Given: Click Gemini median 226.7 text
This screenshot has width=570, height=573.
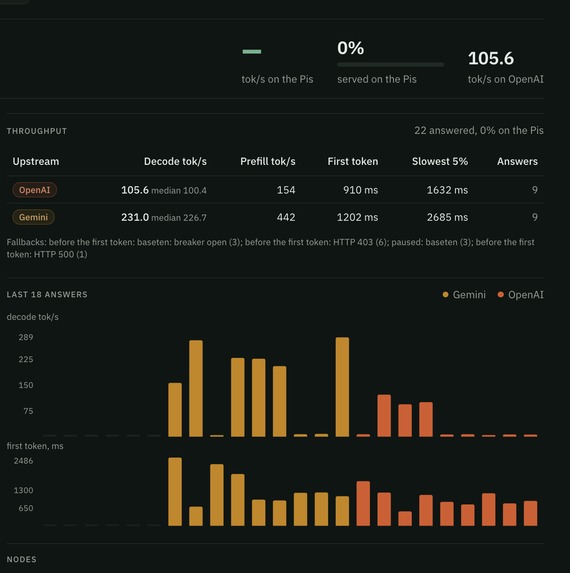Looking at the screenshot, I should pos(179,218).
